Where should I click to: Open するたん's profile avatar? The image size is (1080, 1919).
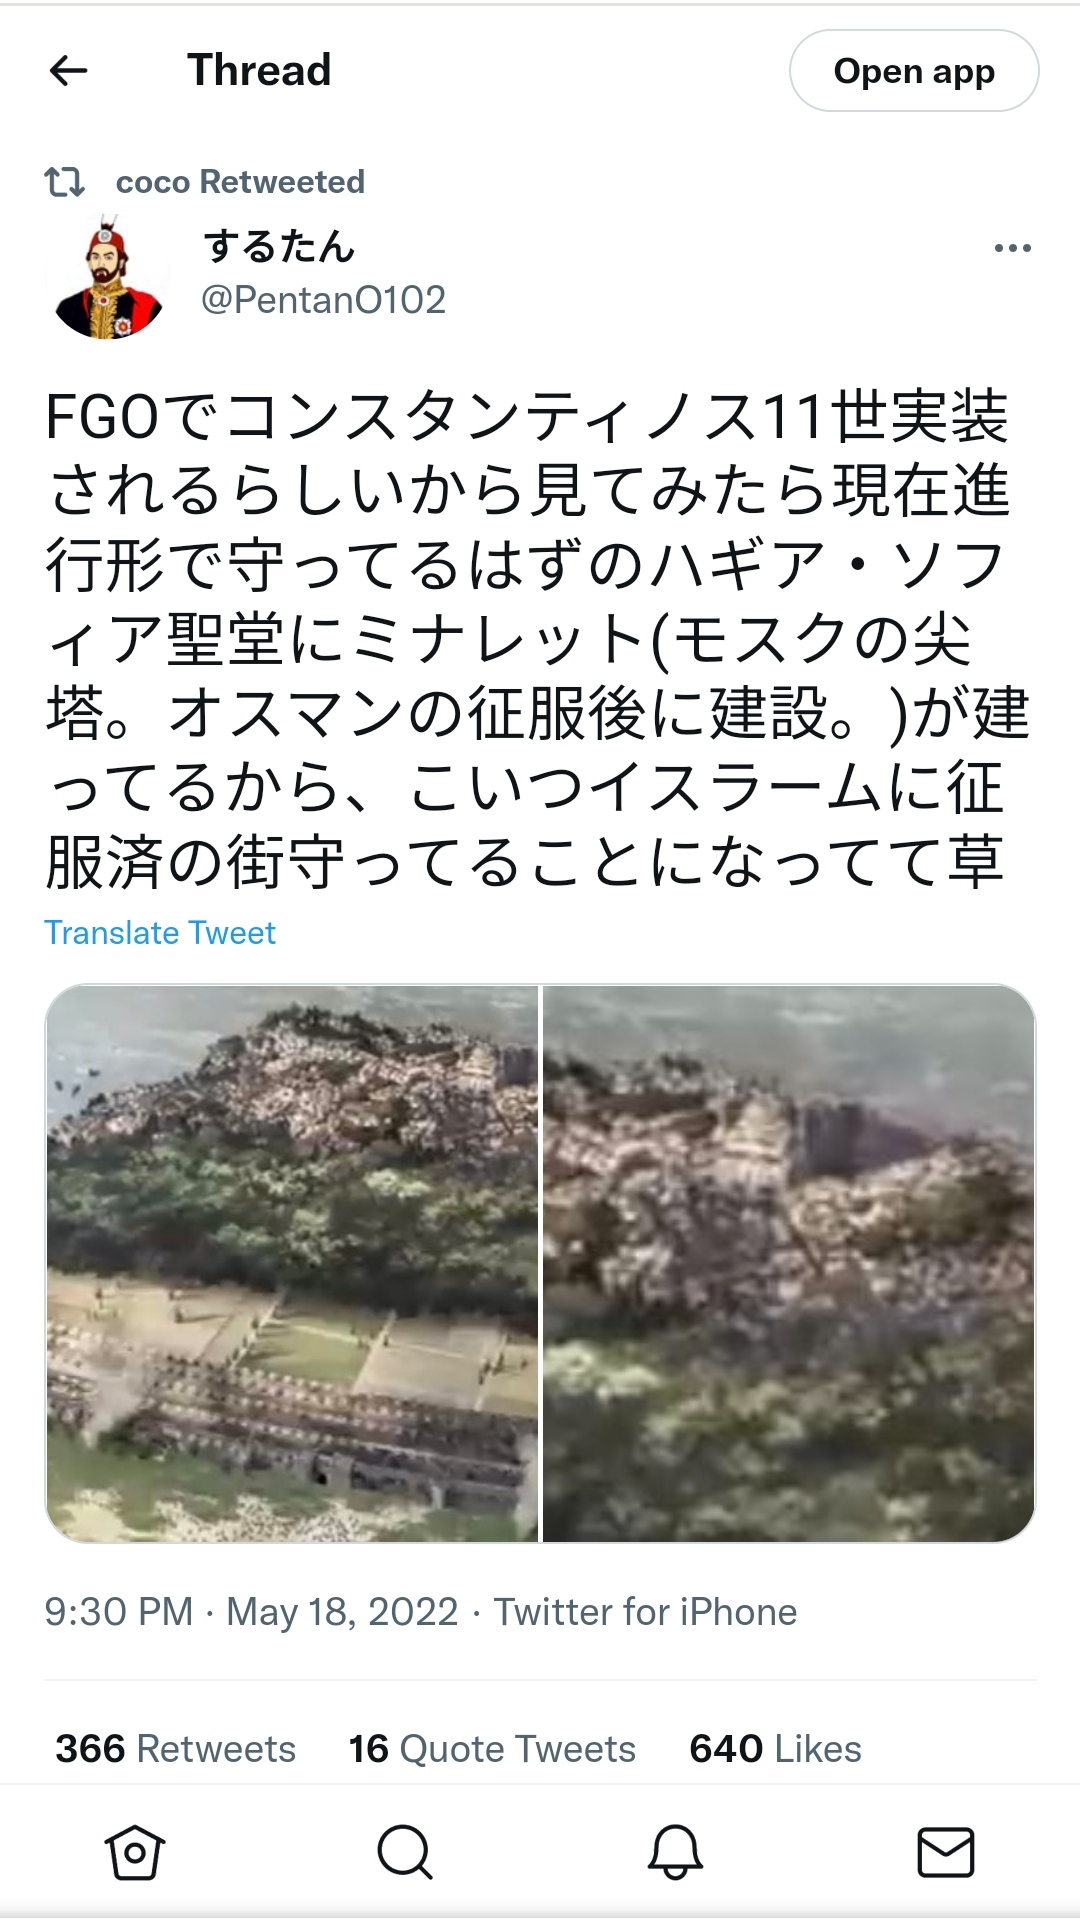[x=109, y=278]
